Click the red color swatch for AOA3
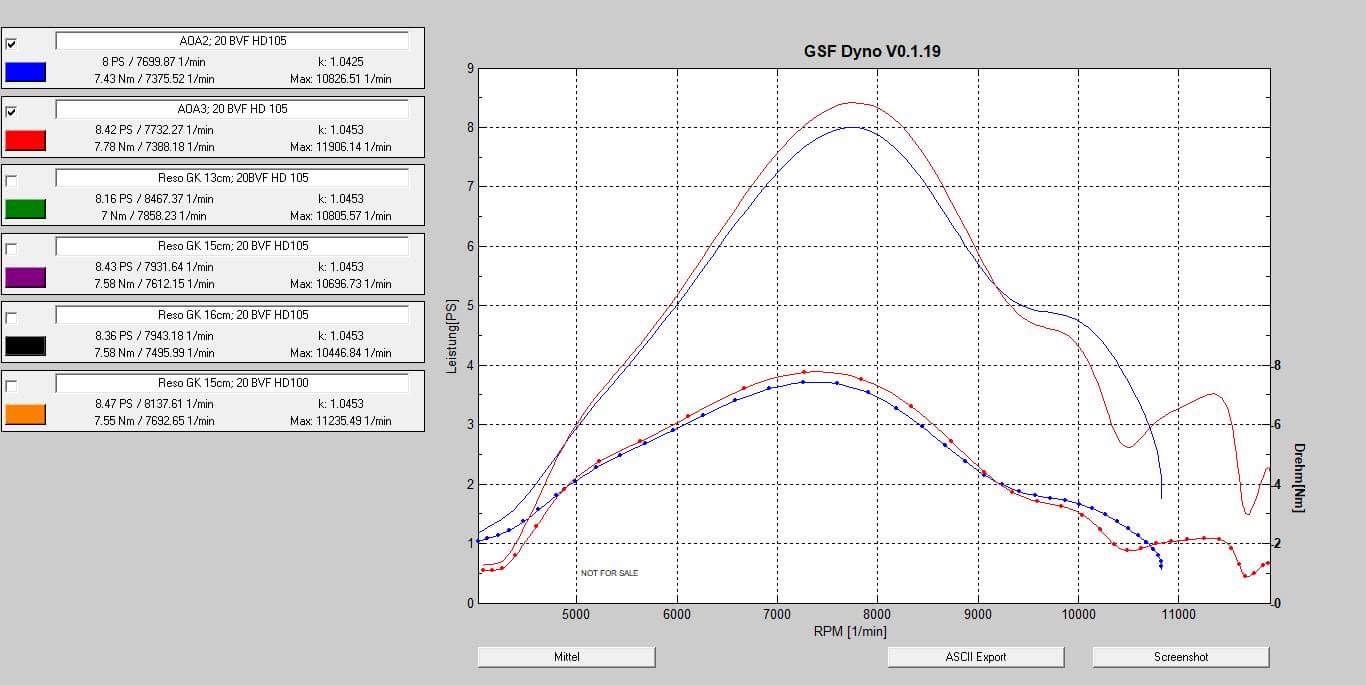Viewport: 1366px width, 685px height. pyautogui.click(x=25, y=140)
